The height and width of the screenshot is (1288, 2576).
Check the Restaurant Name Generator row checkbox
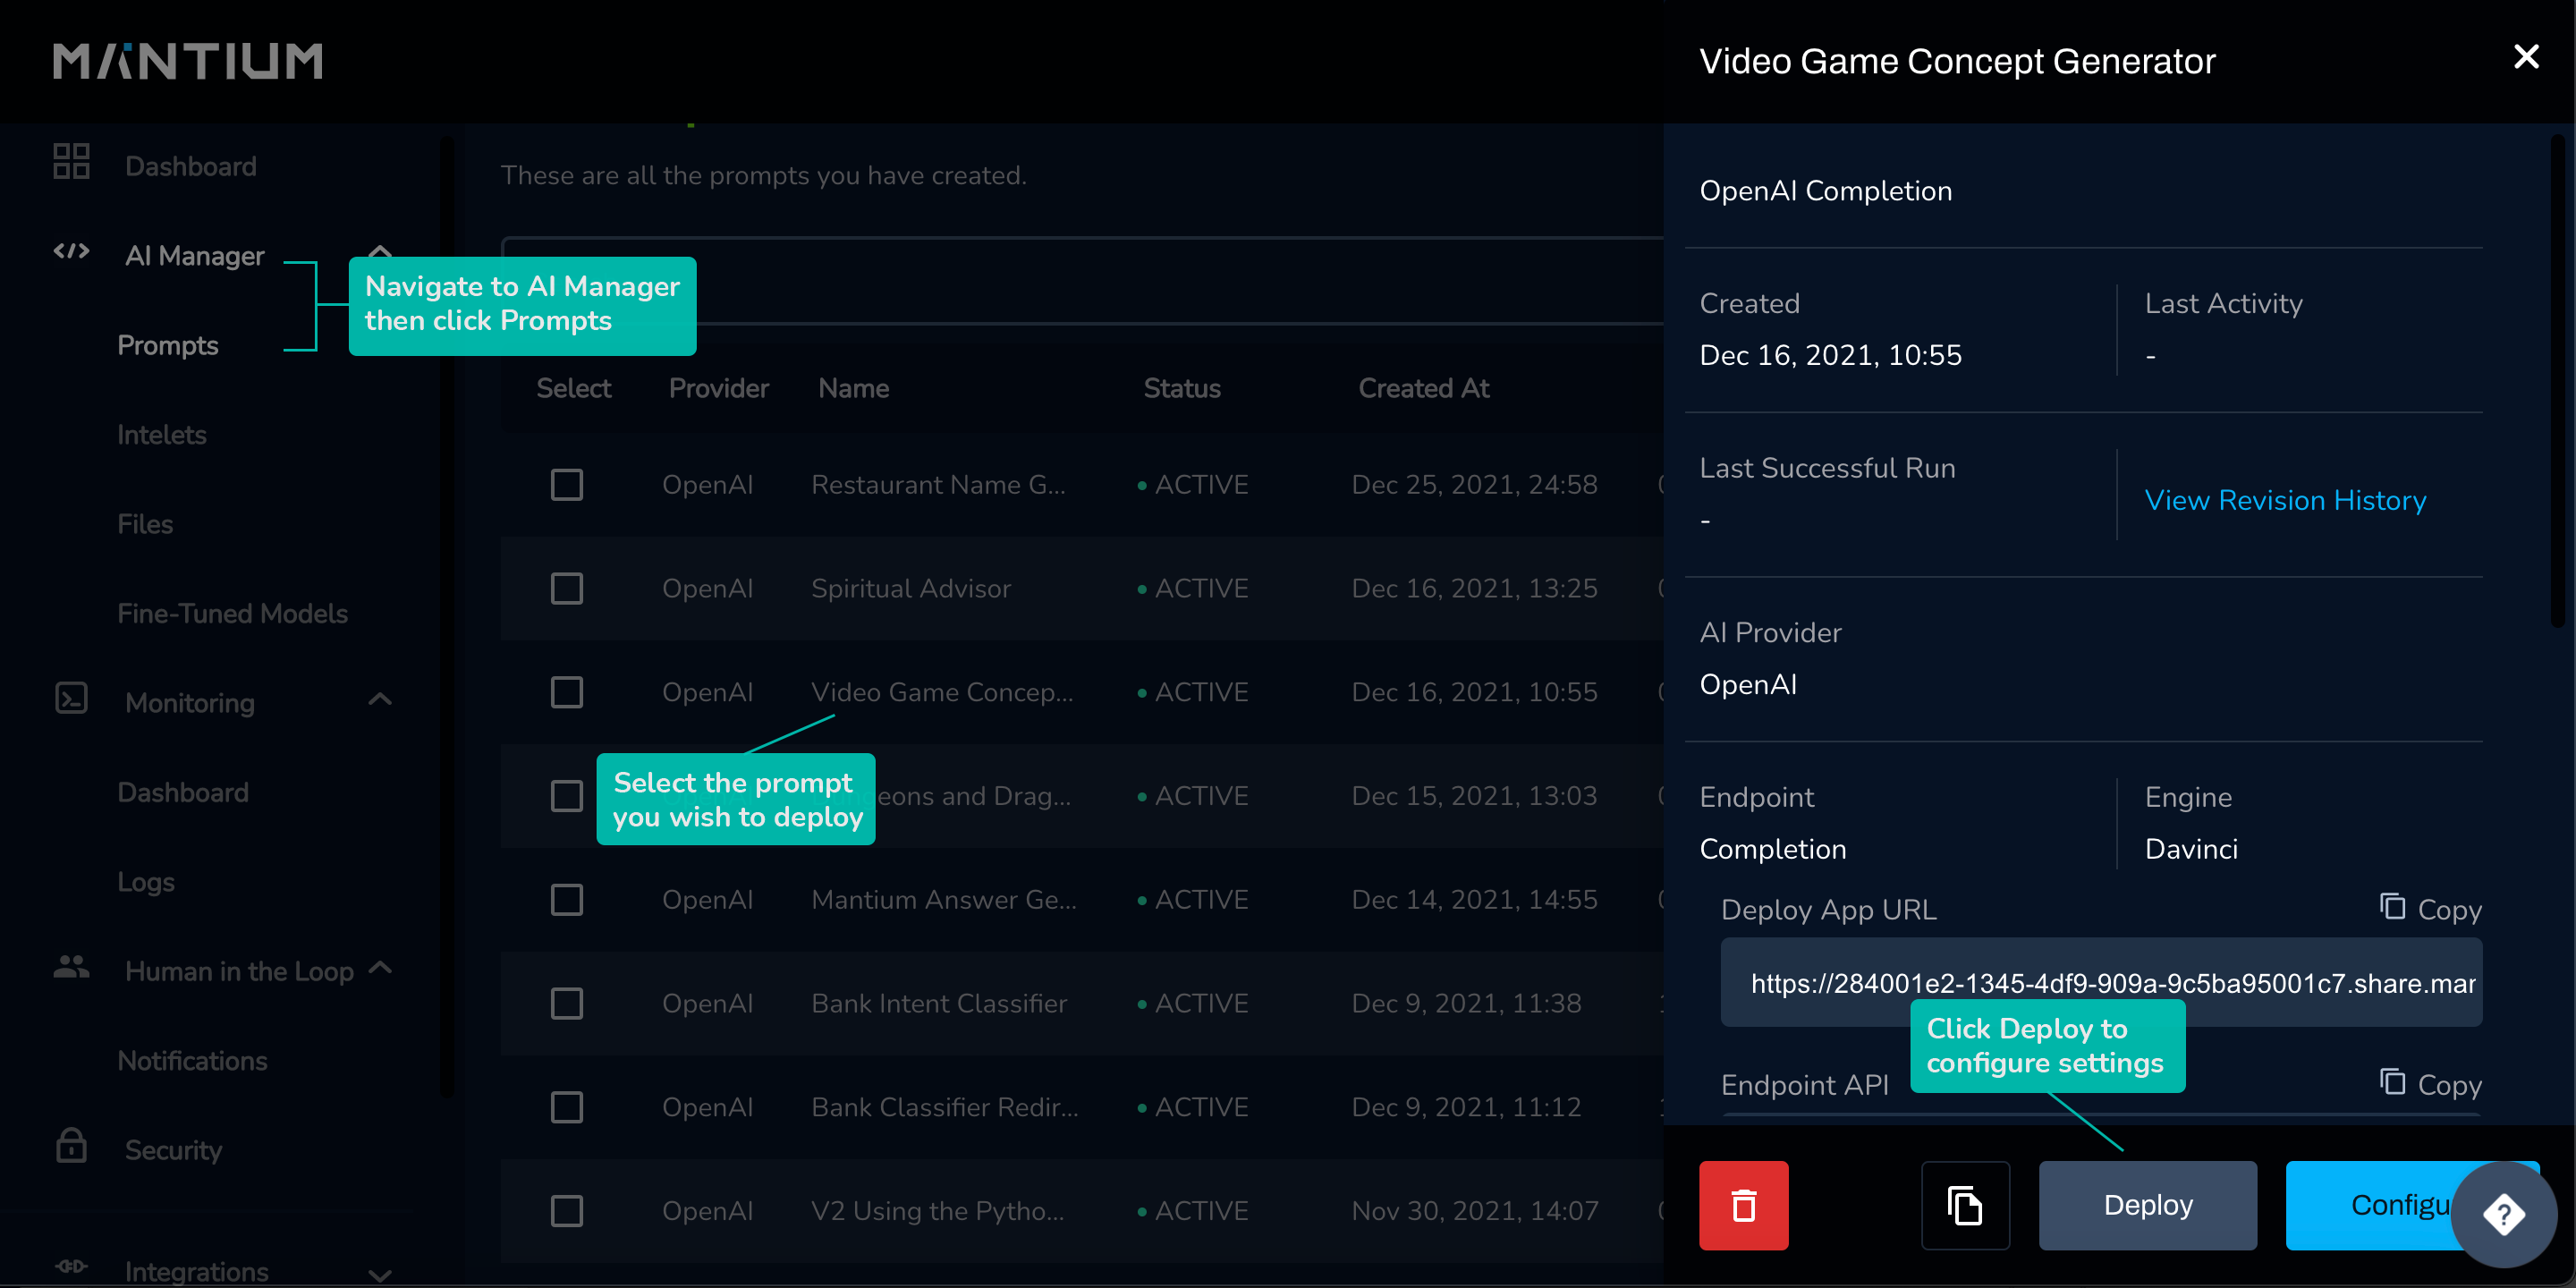pos(567,485)
